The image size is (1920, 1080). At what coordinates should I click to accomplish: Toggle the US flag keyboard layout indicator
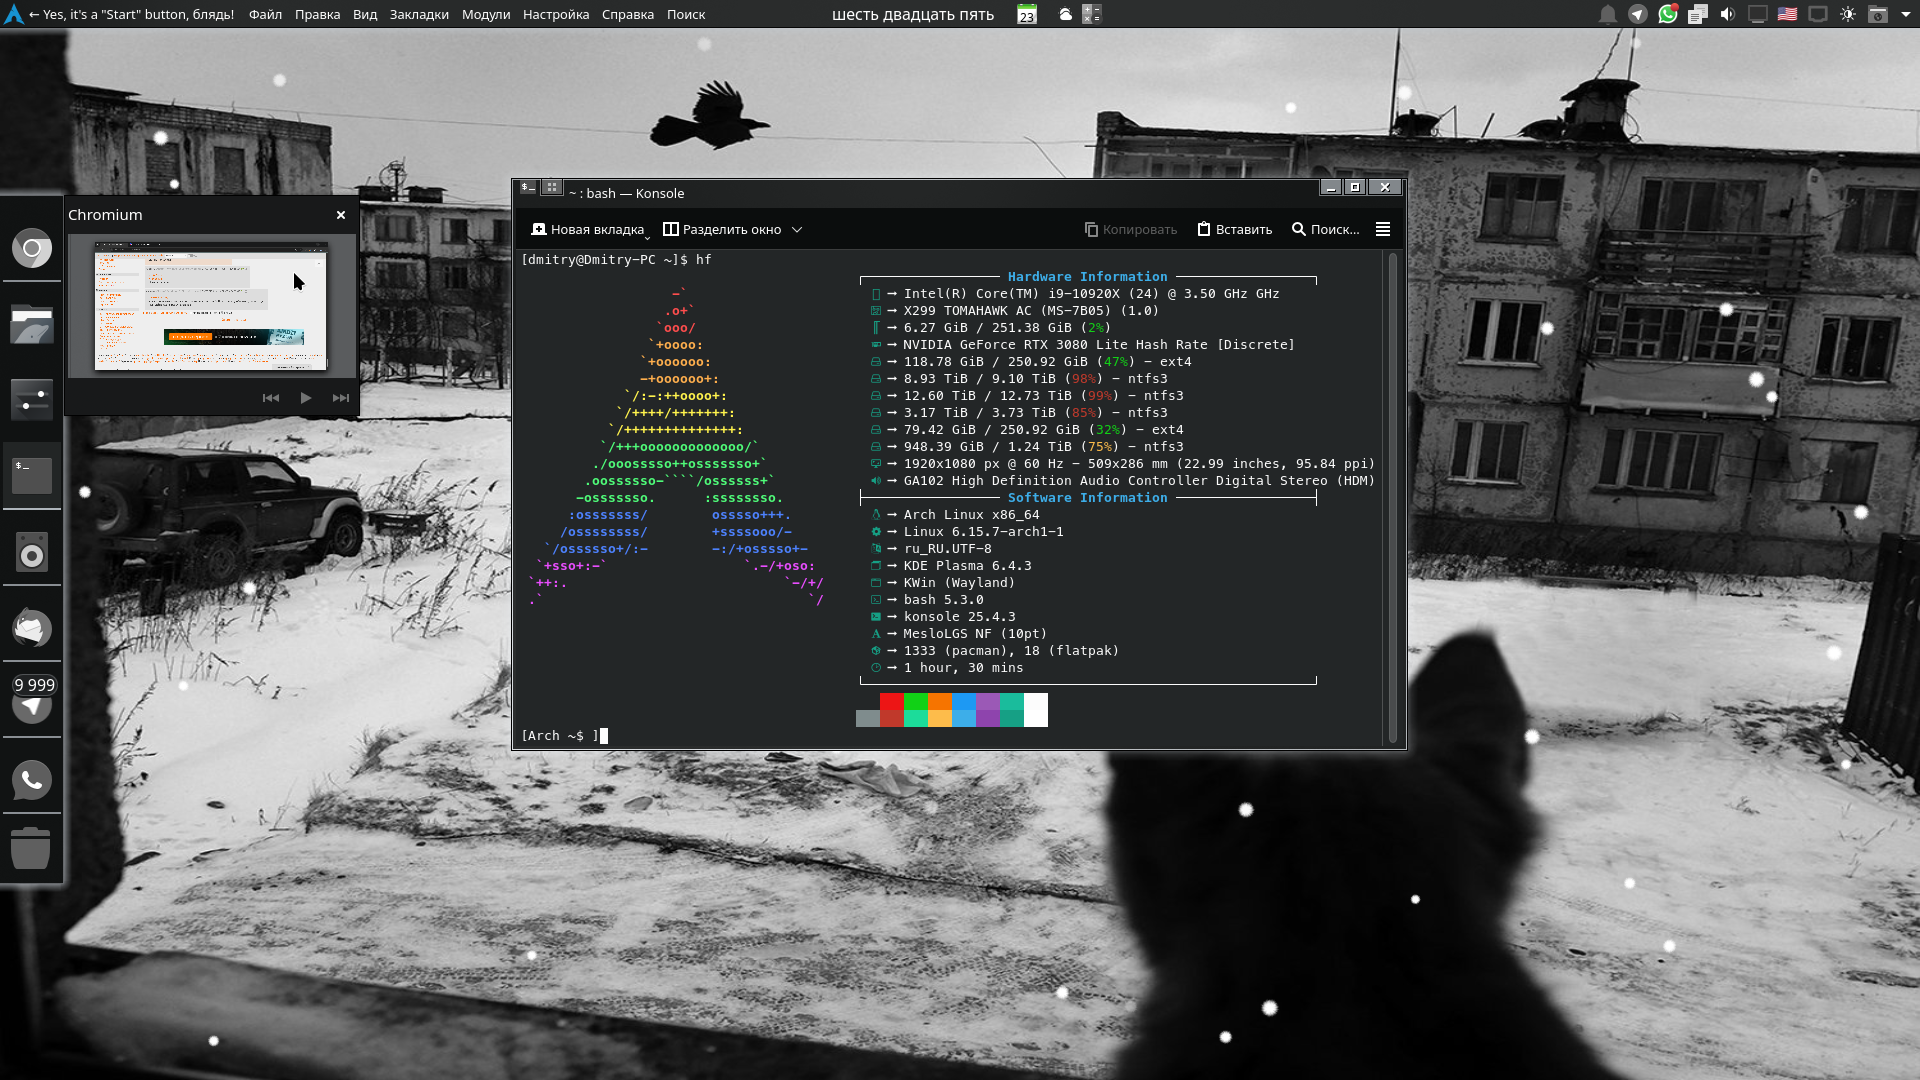(1787, 14)
